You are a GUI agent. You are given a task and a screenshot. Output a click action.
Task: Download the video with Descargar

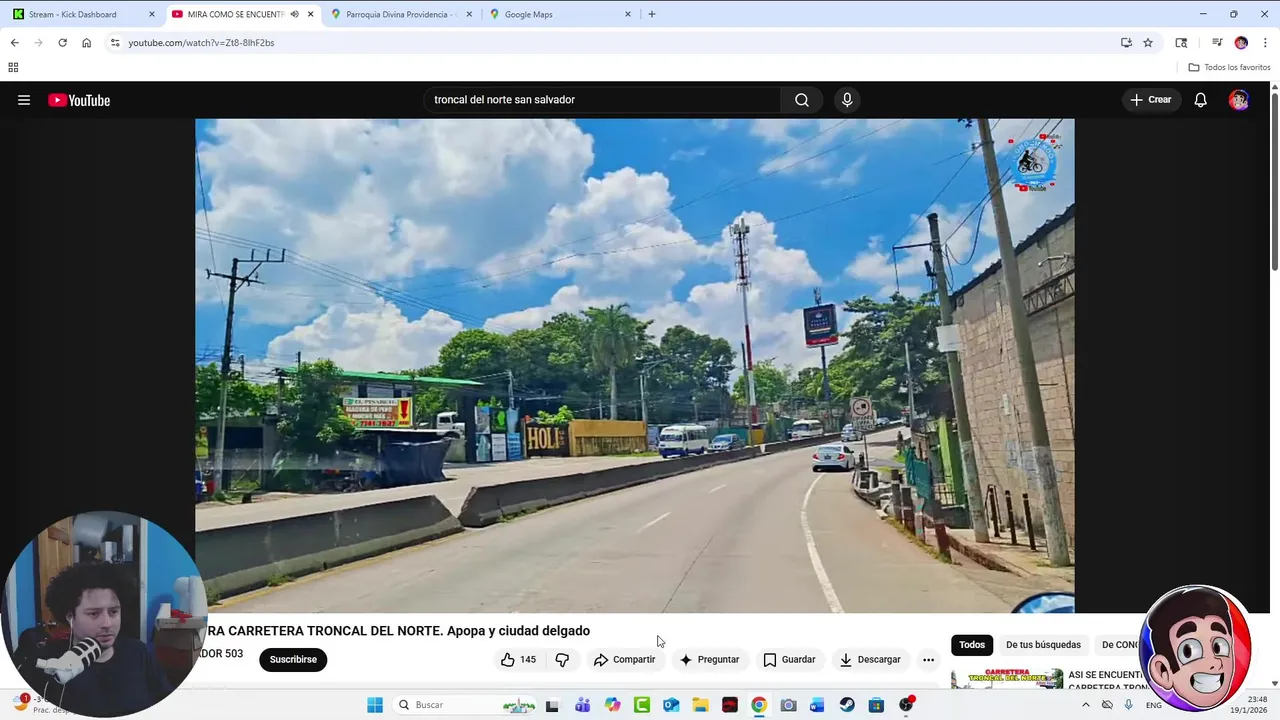pyautogui.click(x=870, y=660)
